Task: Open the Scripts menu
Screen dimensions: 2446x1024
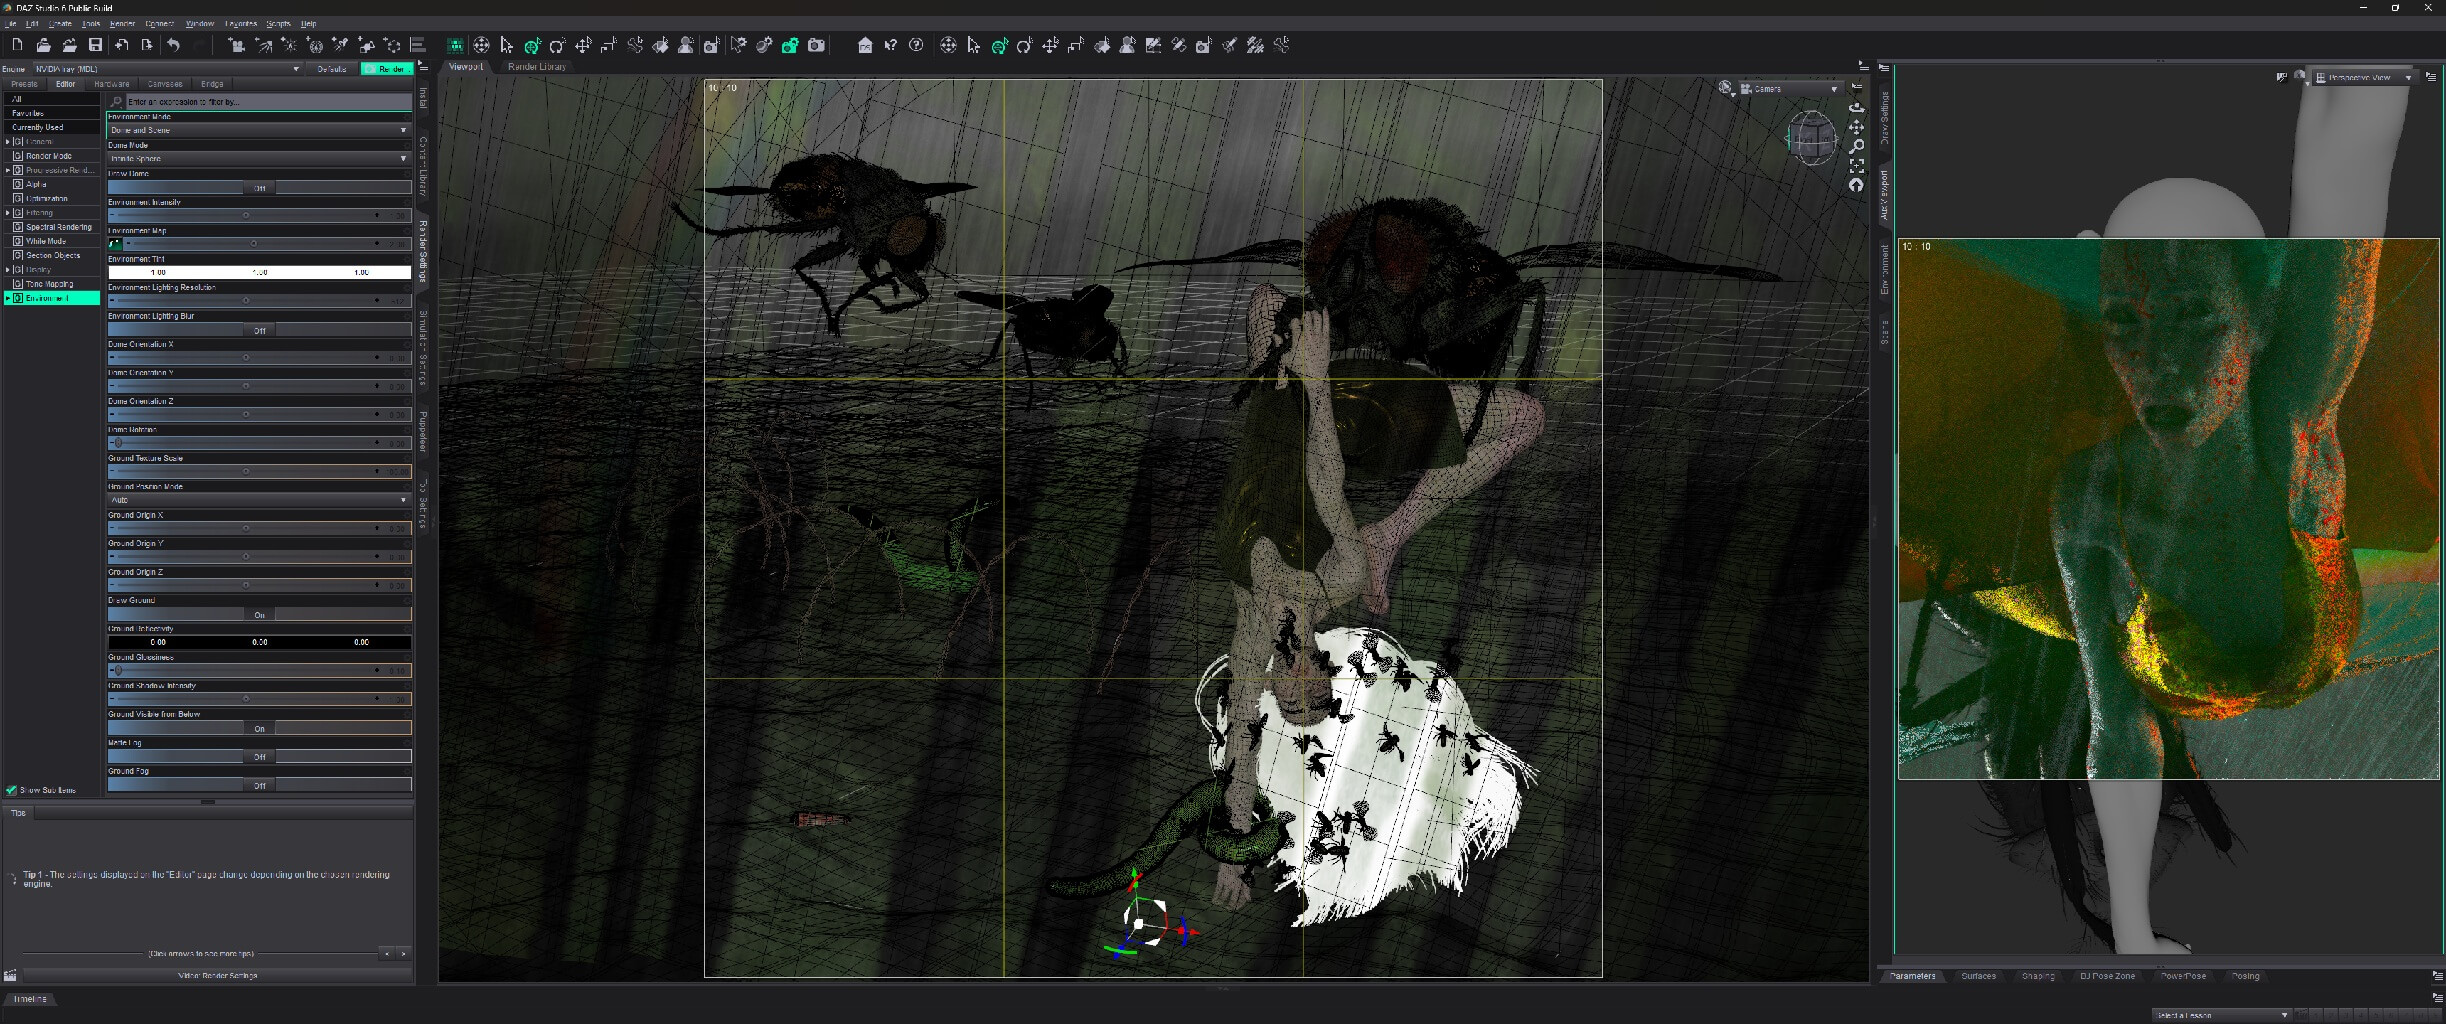Action: pos(278,23)
